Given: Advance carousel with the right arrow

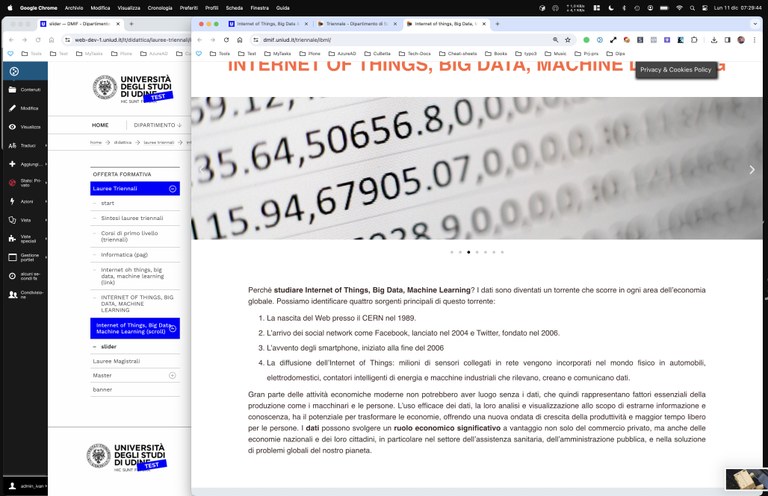Looking at the screenshot, I should click(752, 170).
